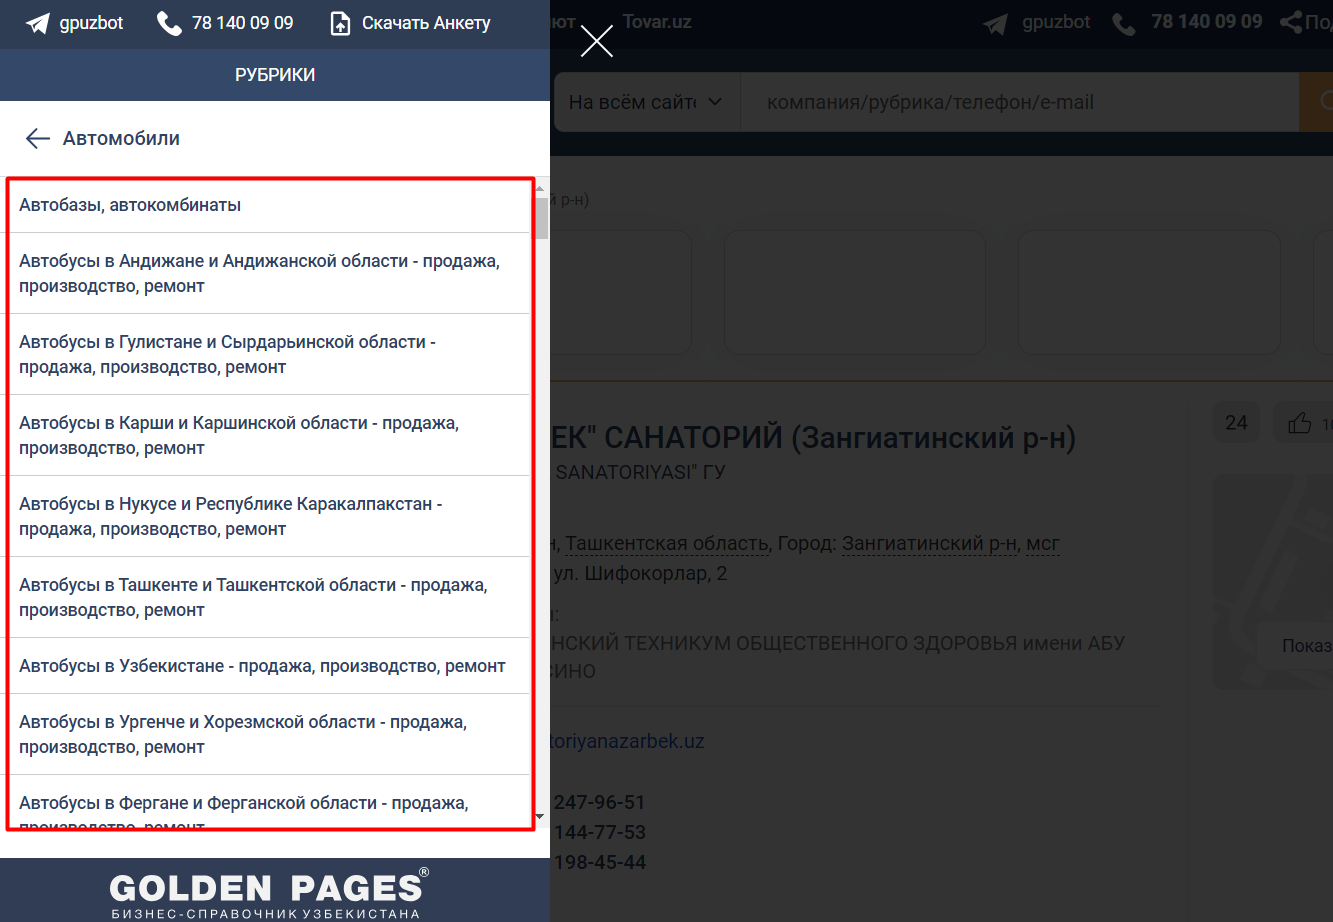The image size is (1333, 922).
Task: Click Ташкентская область address link
Action: (667, 543)
